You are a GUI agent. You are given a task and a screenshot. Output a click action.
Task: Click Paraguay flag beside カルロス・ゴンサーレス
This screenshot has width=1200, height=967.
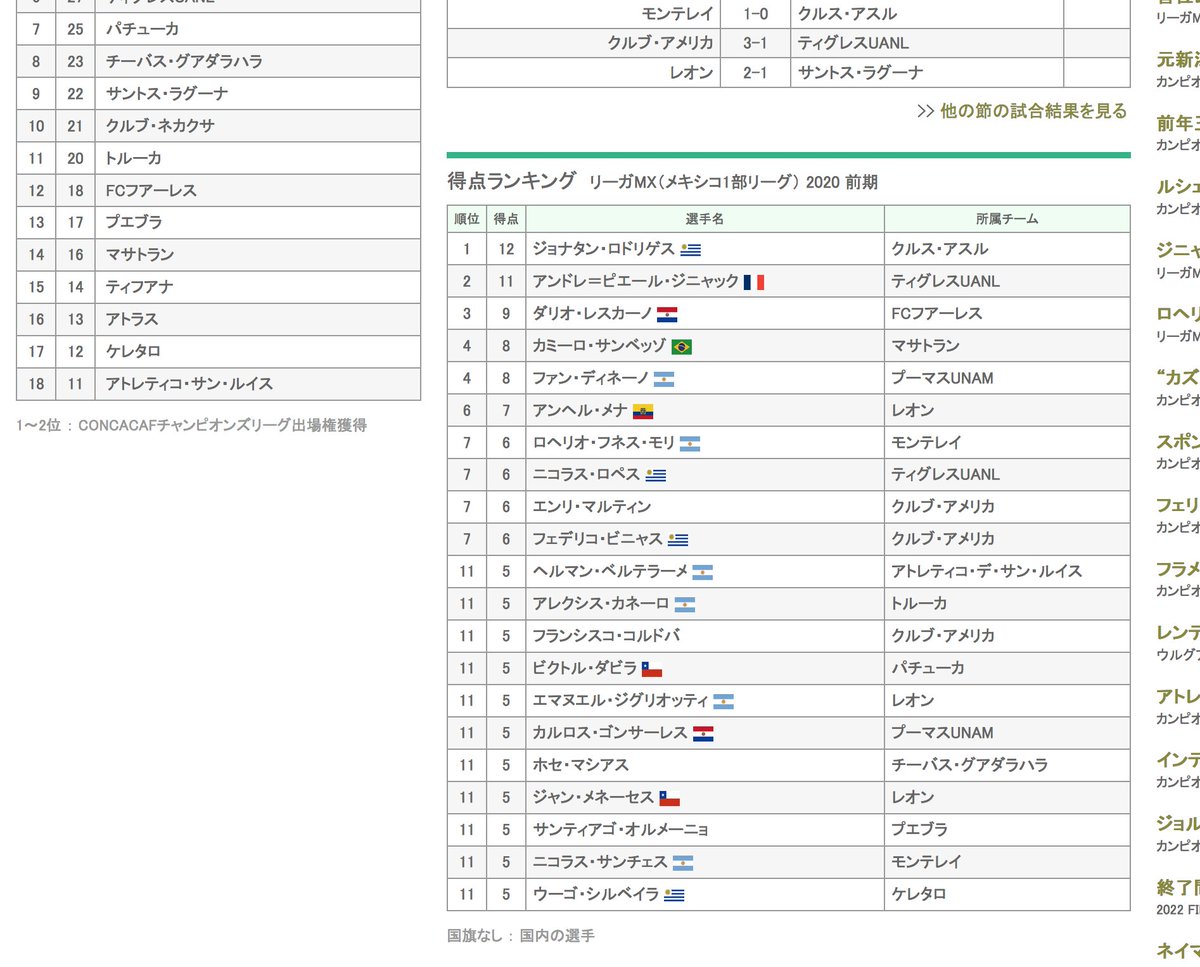(703, 733)
